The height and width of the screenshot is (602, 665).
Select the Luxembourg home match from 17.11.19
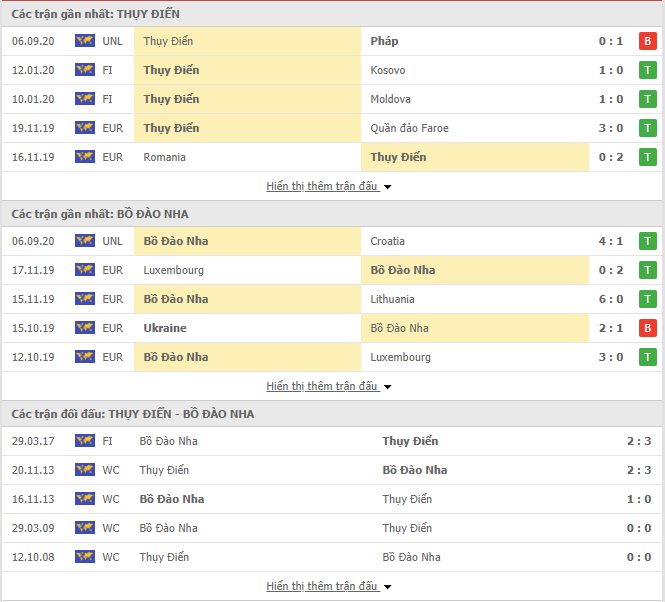click(x=173, y=270)
